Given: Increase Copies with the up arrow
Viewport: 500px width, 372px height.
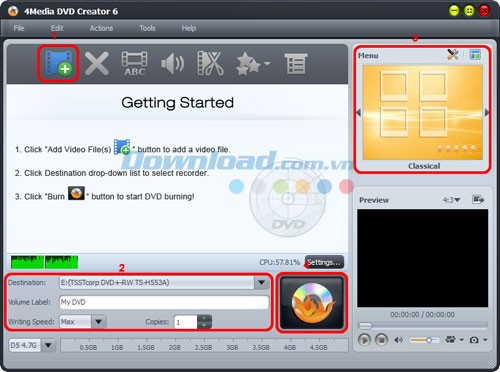Looking at the screenshot, I should pos(204,318).
